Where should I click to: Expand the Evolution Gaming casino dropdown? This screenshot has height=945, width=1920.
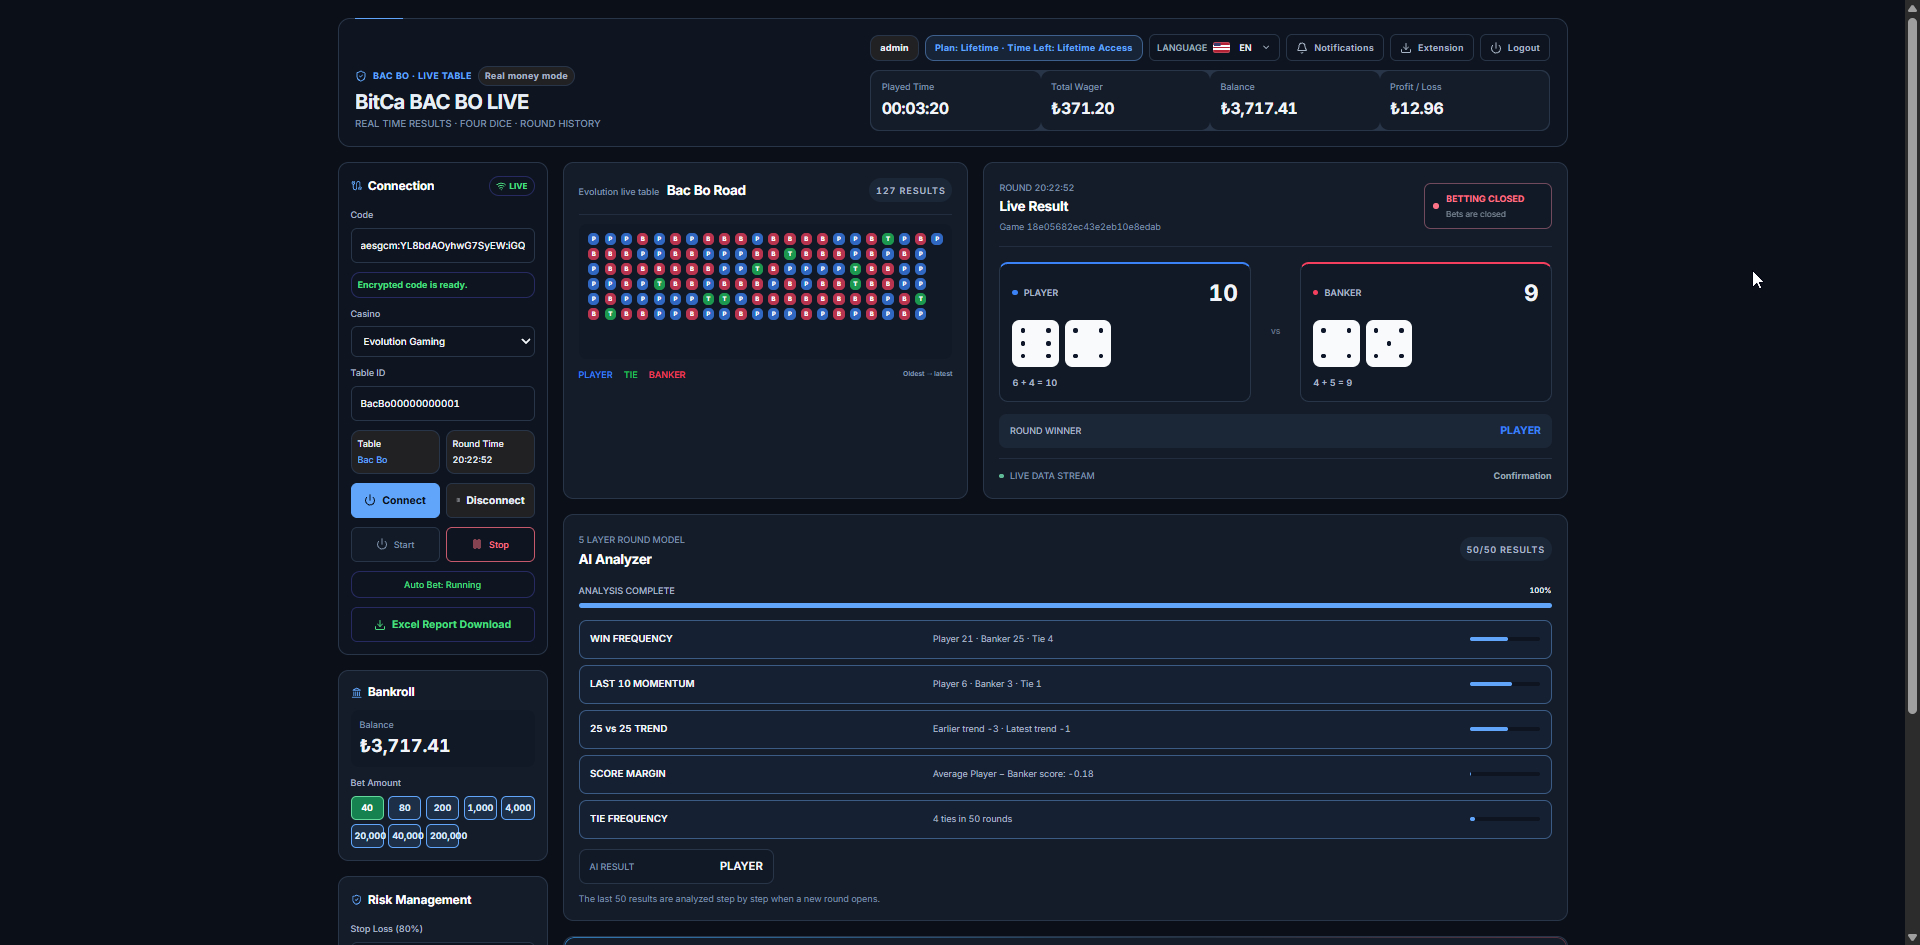[x=443, y=342]
